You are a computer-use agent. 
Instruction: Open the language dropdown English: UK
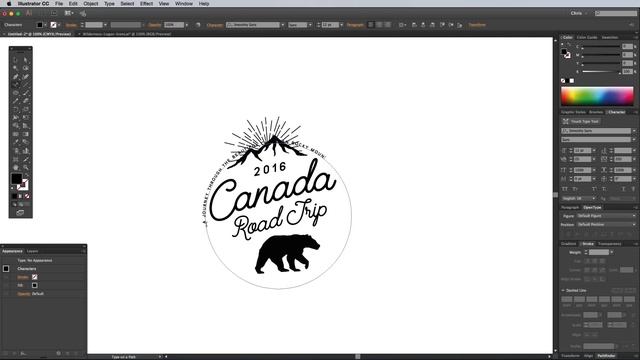click(x=578, y=198)
